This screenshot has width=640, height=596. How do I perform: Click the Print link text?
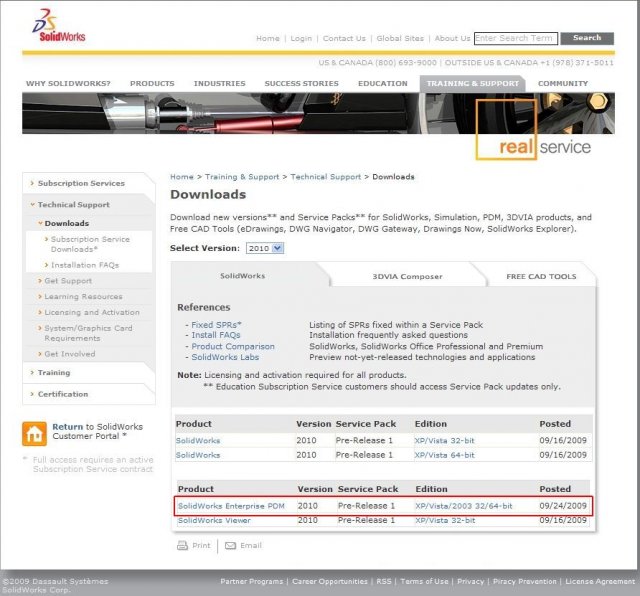tap(201, 545)
